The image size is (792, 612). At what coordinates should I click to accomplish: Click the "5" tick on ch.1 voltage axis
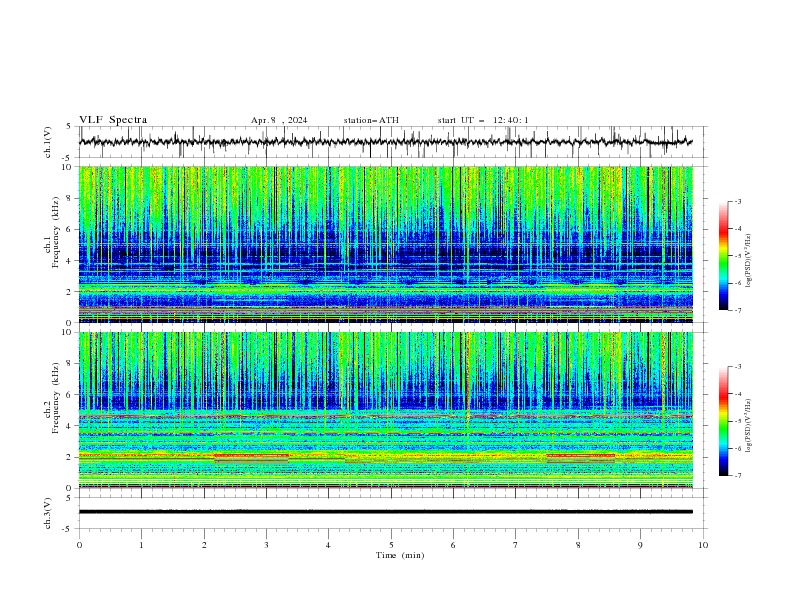point(70,126)
